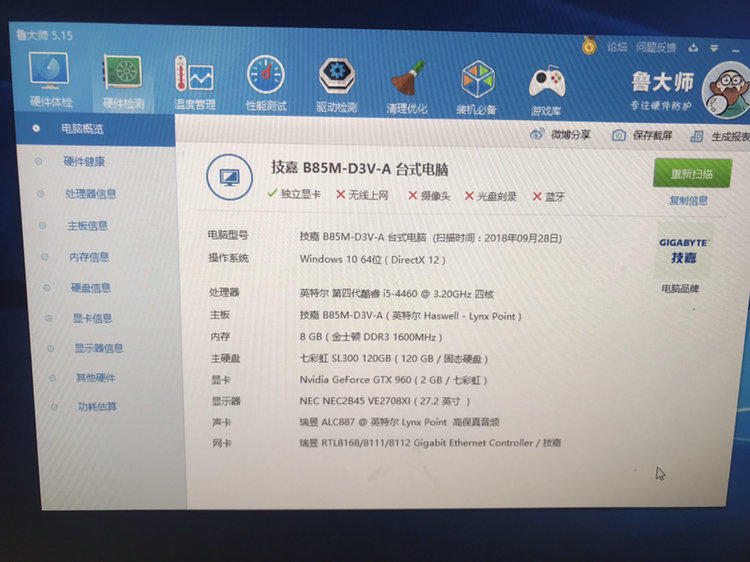Click monitor value NEC NEC2B45 VE2708XI
This screenshot has height=562, width=750.
[x=385, y=401]
